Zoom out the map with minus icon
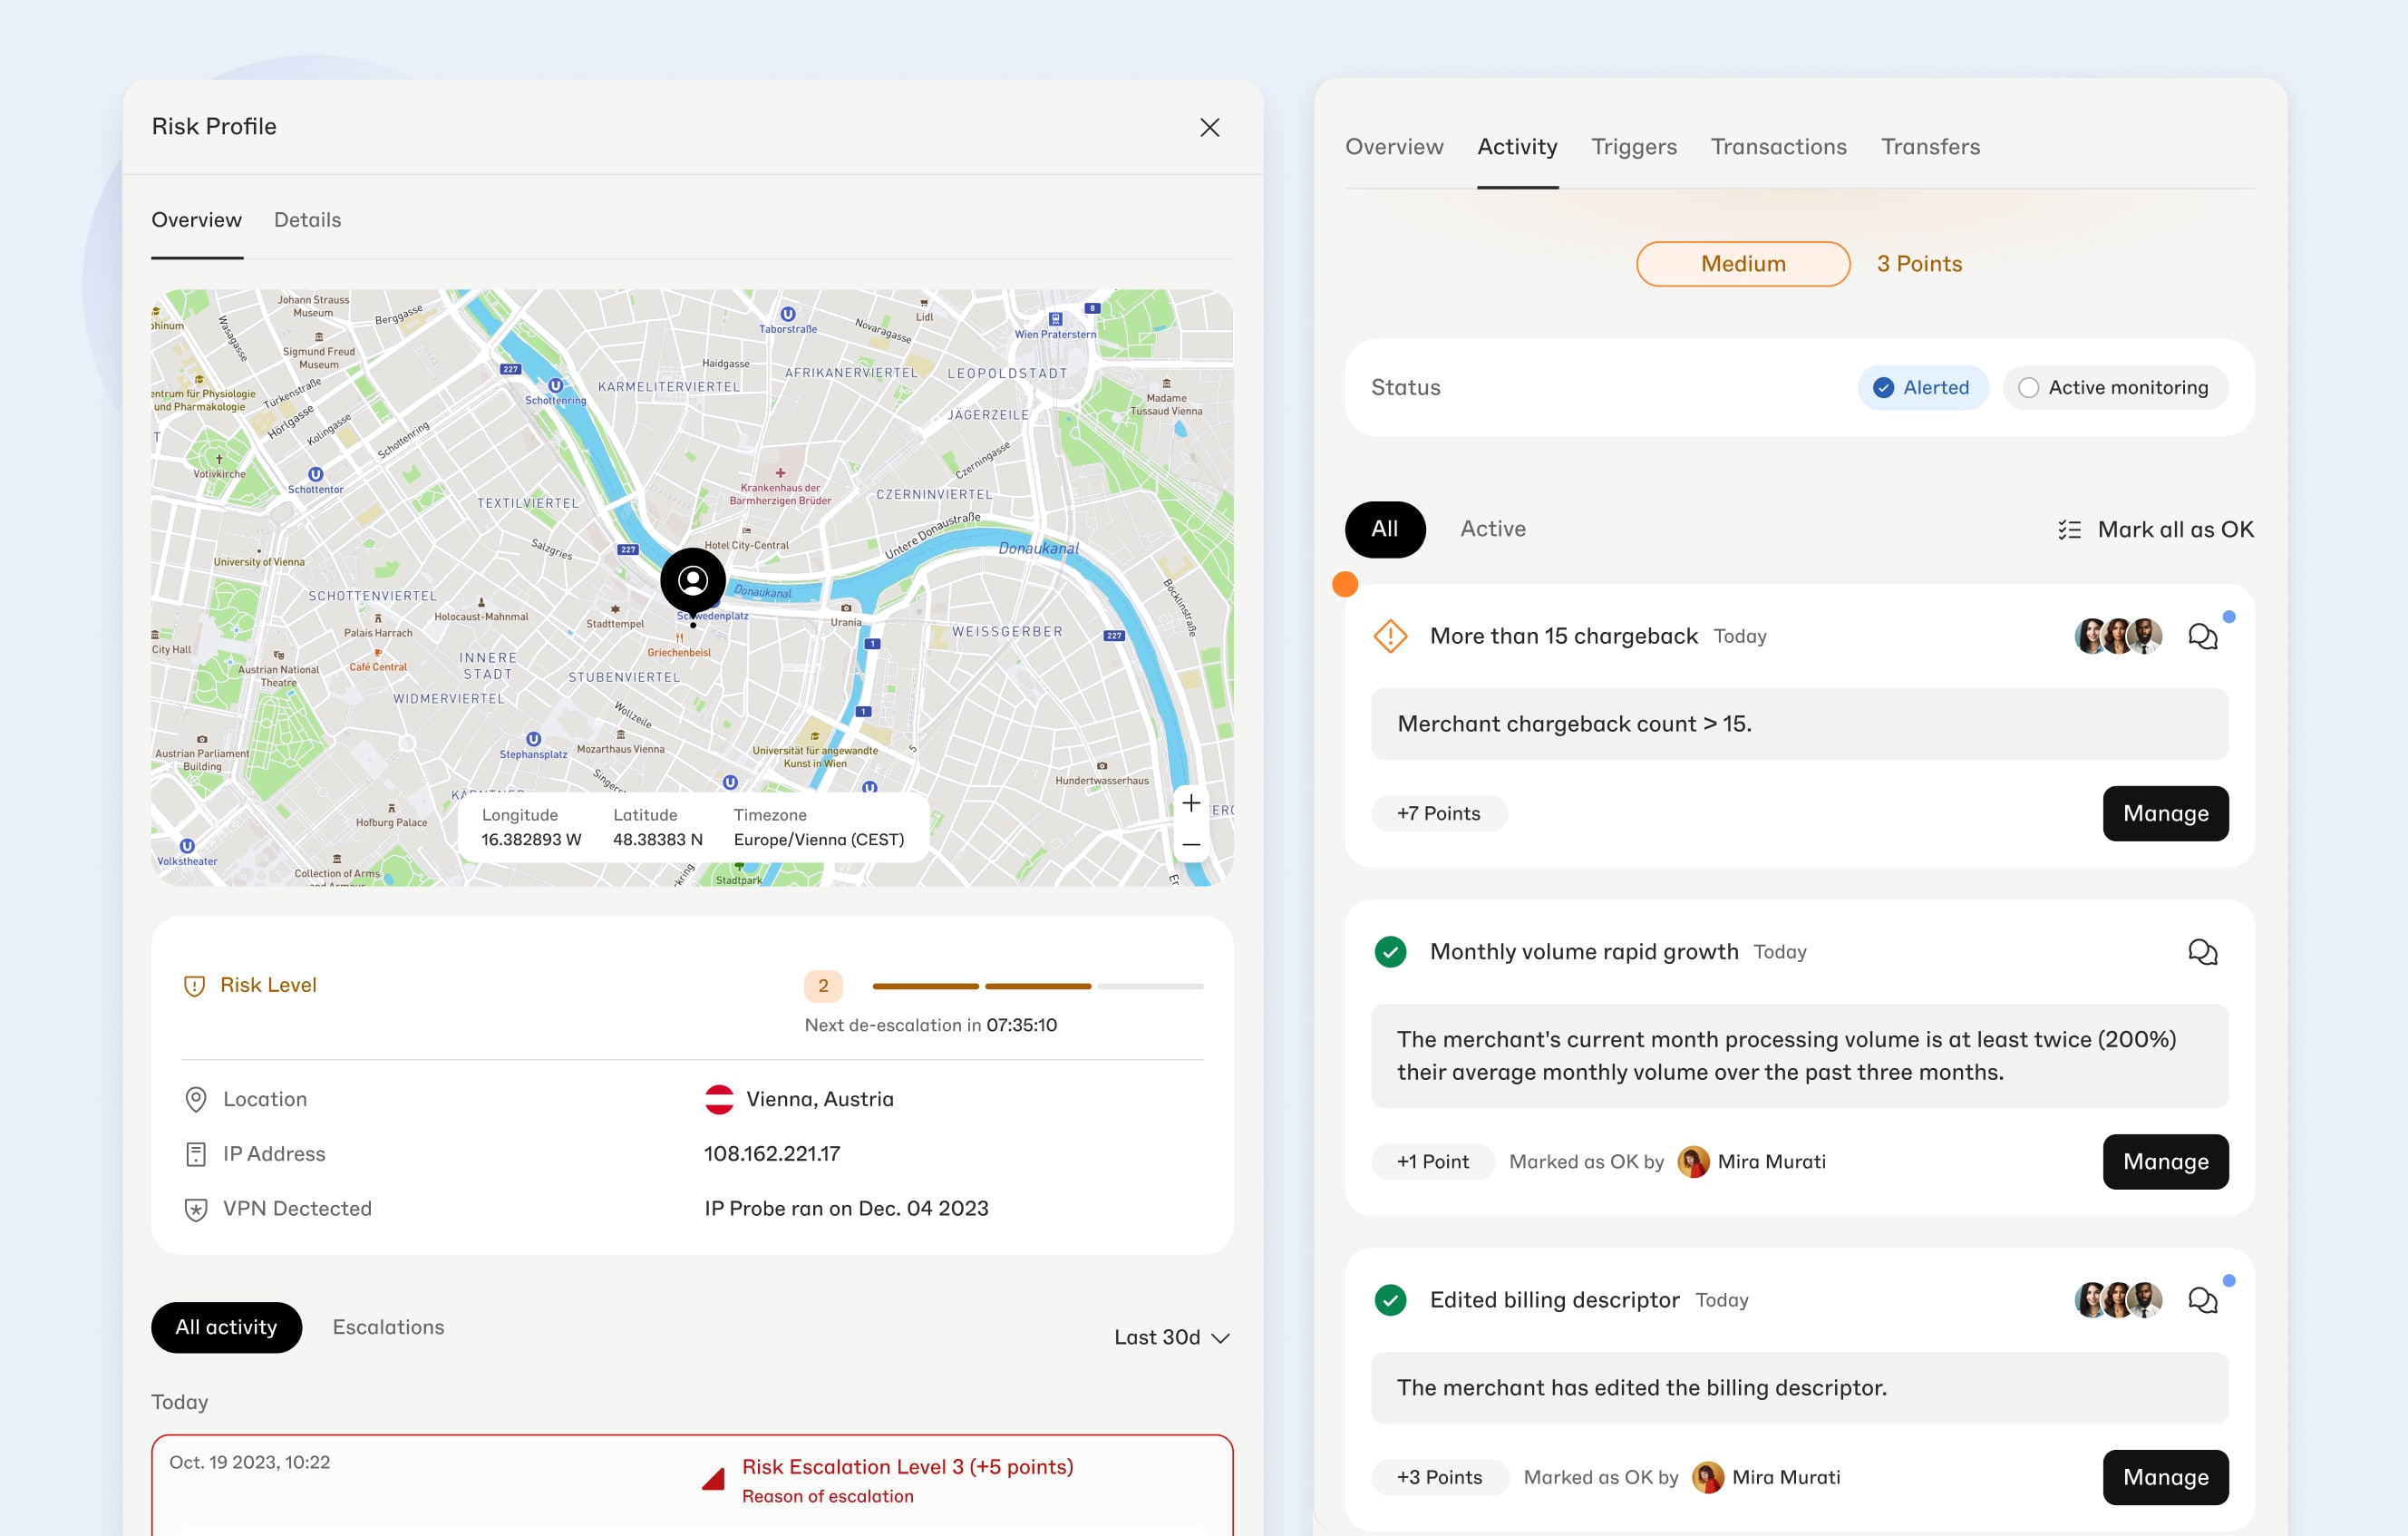The width and height of the screenshot is (2408, 1536). pos(1191,845)
